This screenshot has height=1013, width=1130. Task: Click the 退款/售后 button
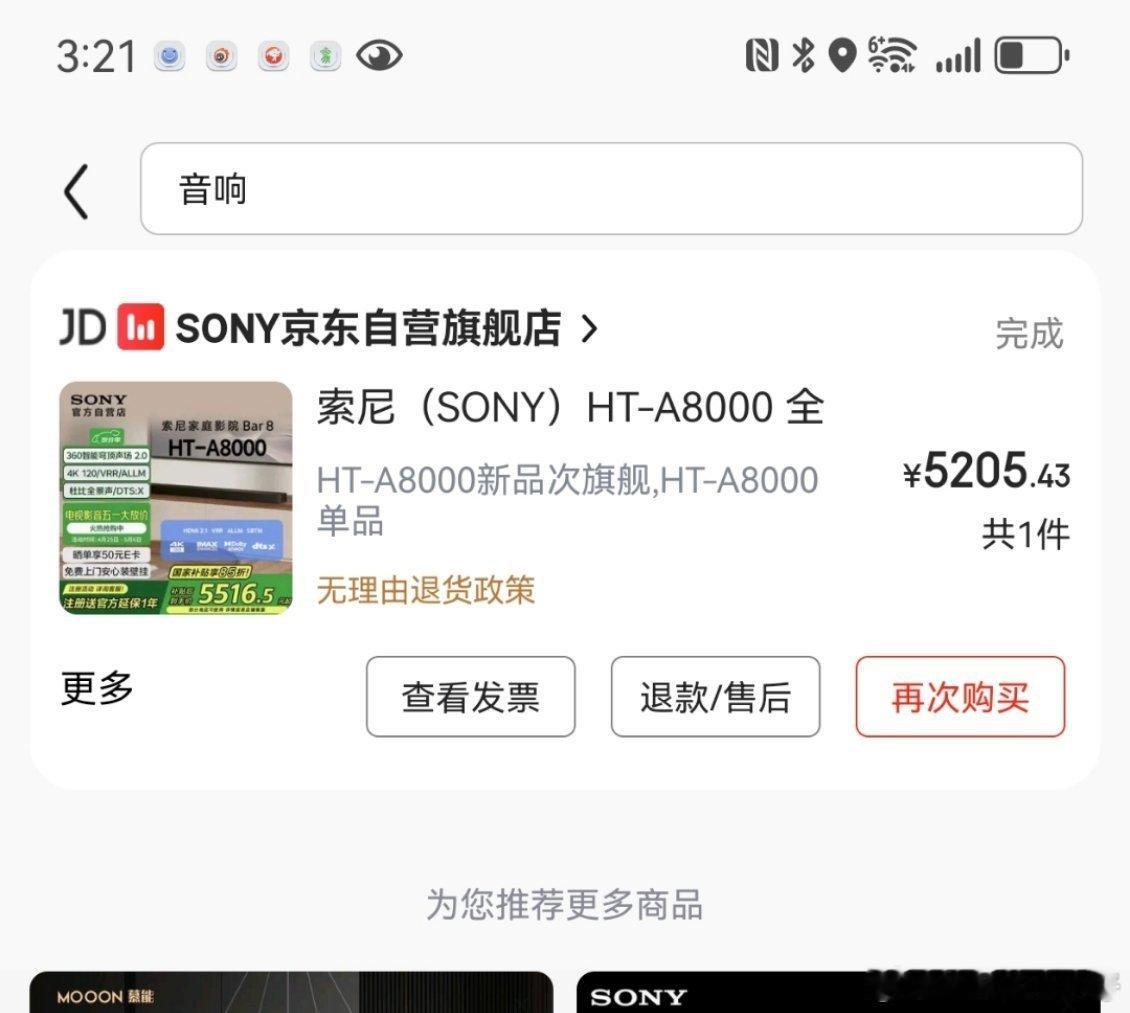(x=716, y=697)
